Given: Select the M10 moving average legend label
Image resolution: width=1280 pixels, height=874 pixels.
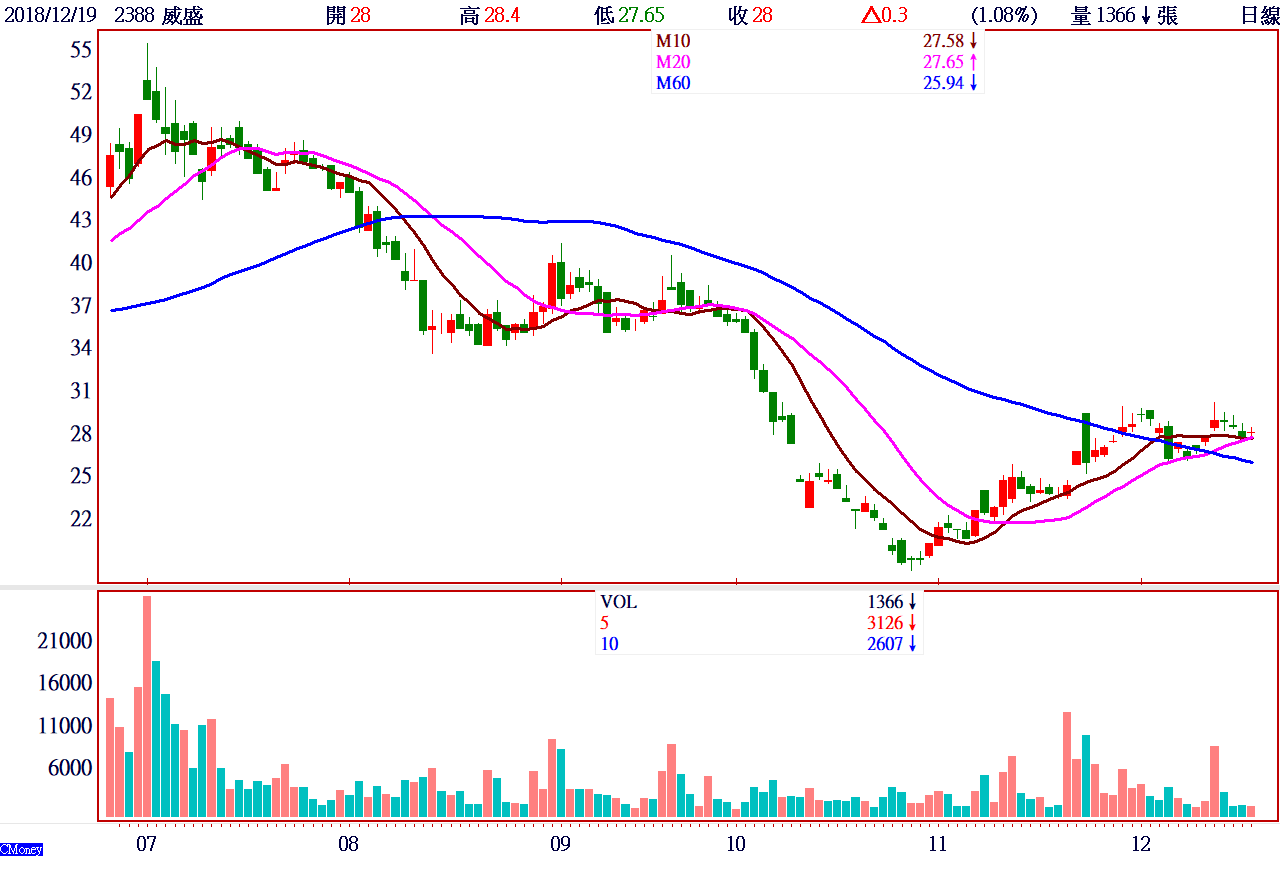Looking at the screenshot, I should tap(672, 41).
